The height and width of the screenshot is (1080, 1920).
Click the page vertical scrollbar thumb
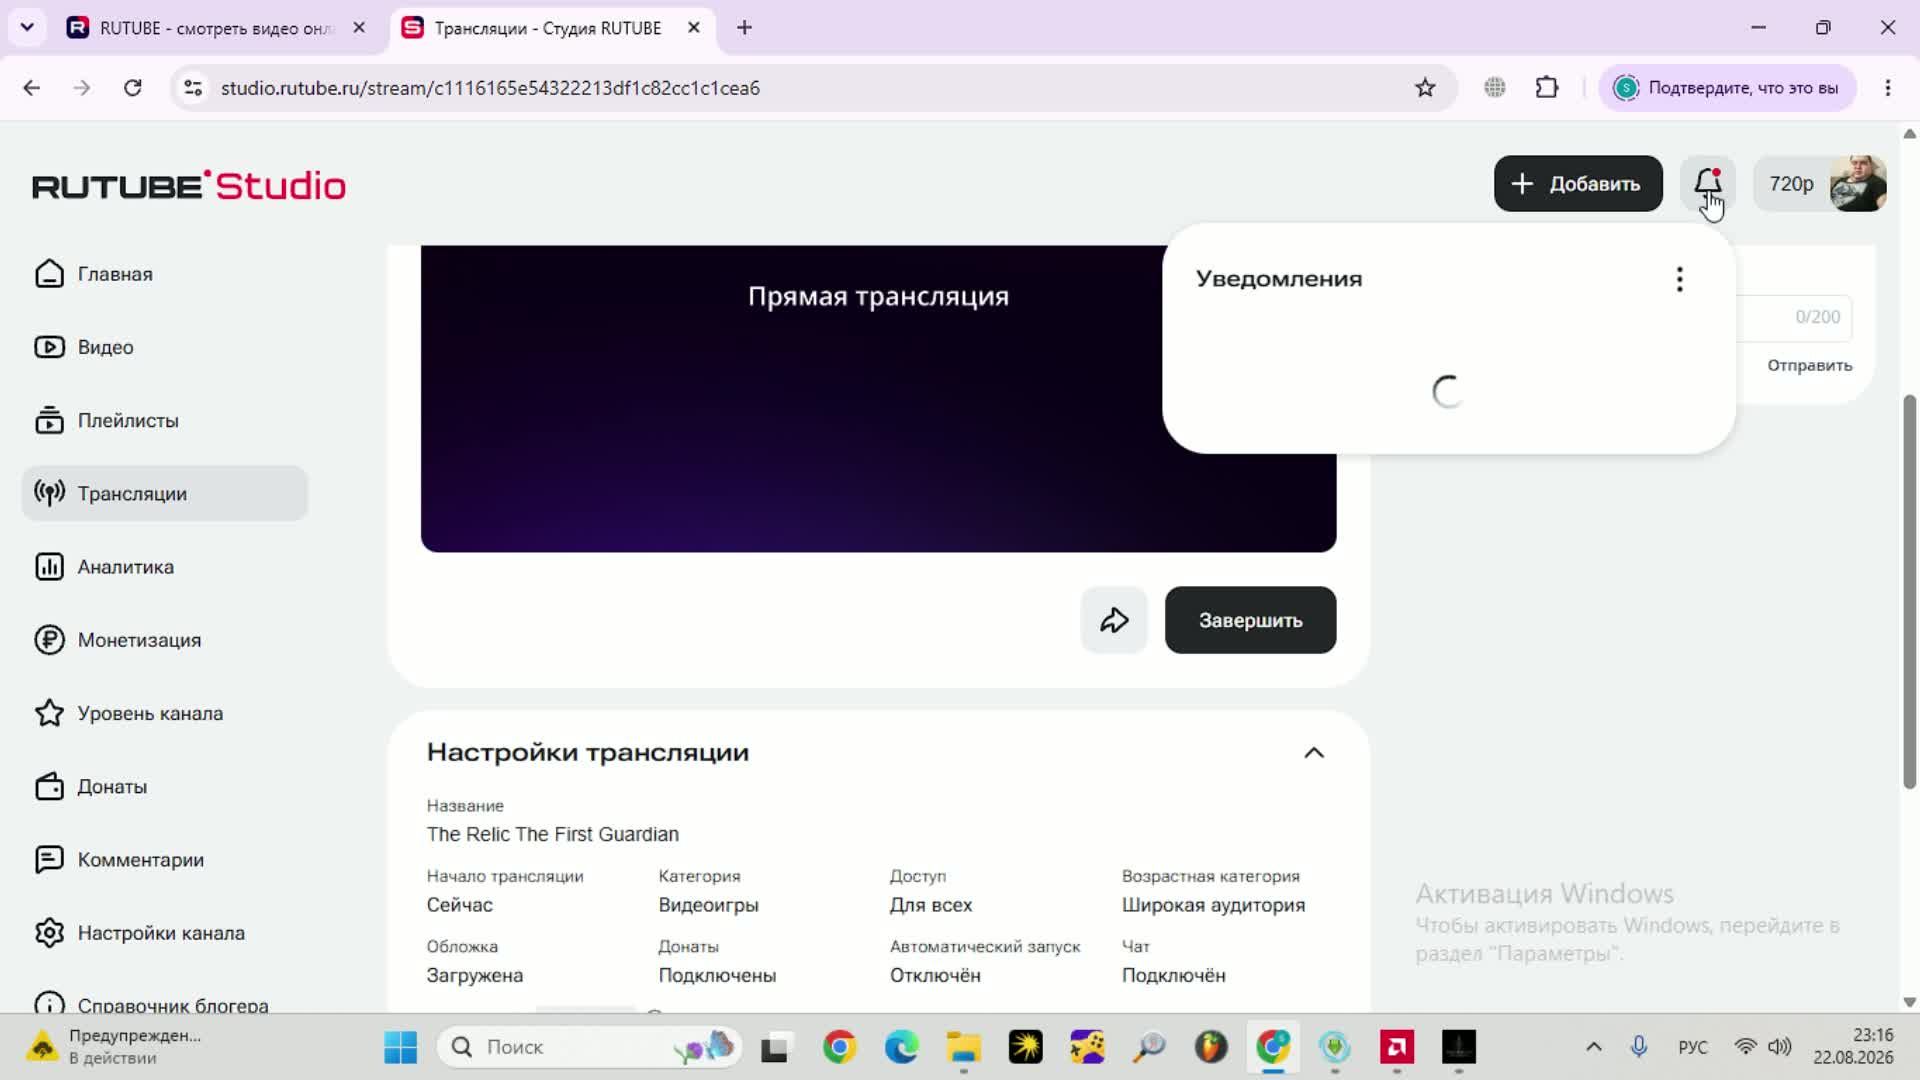pyautogui.click(x=1909, y=592)
